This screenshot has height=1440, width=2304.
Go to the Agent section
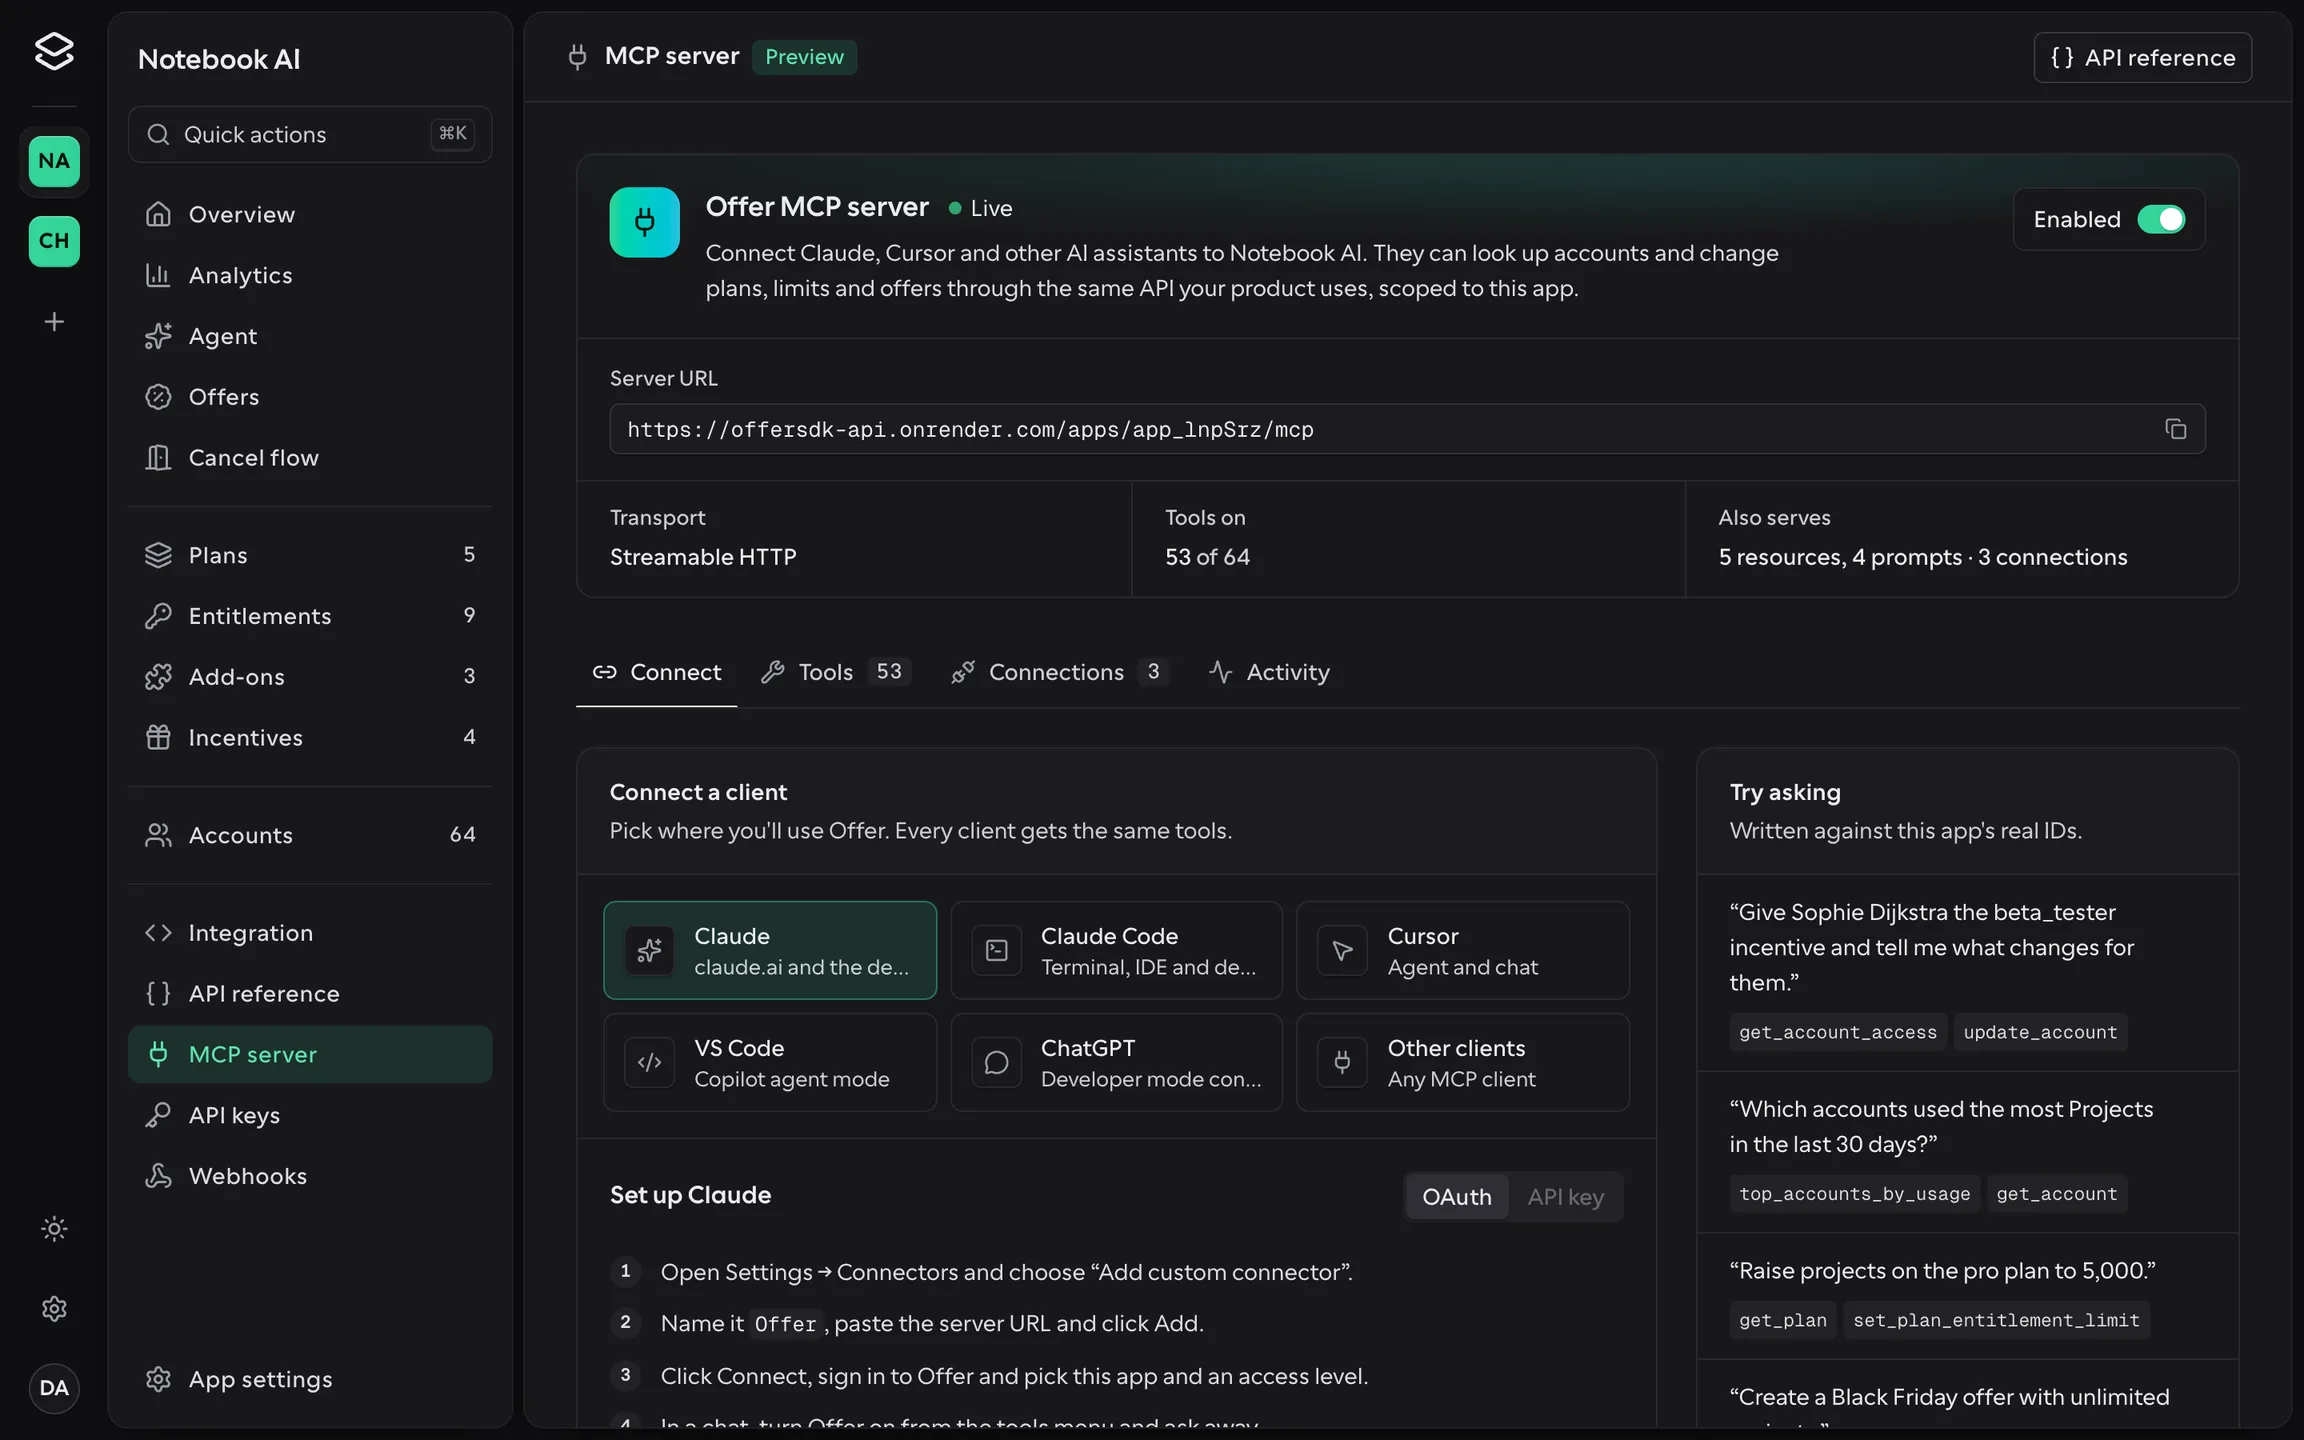pyautogui.click(x=310, y=336)
